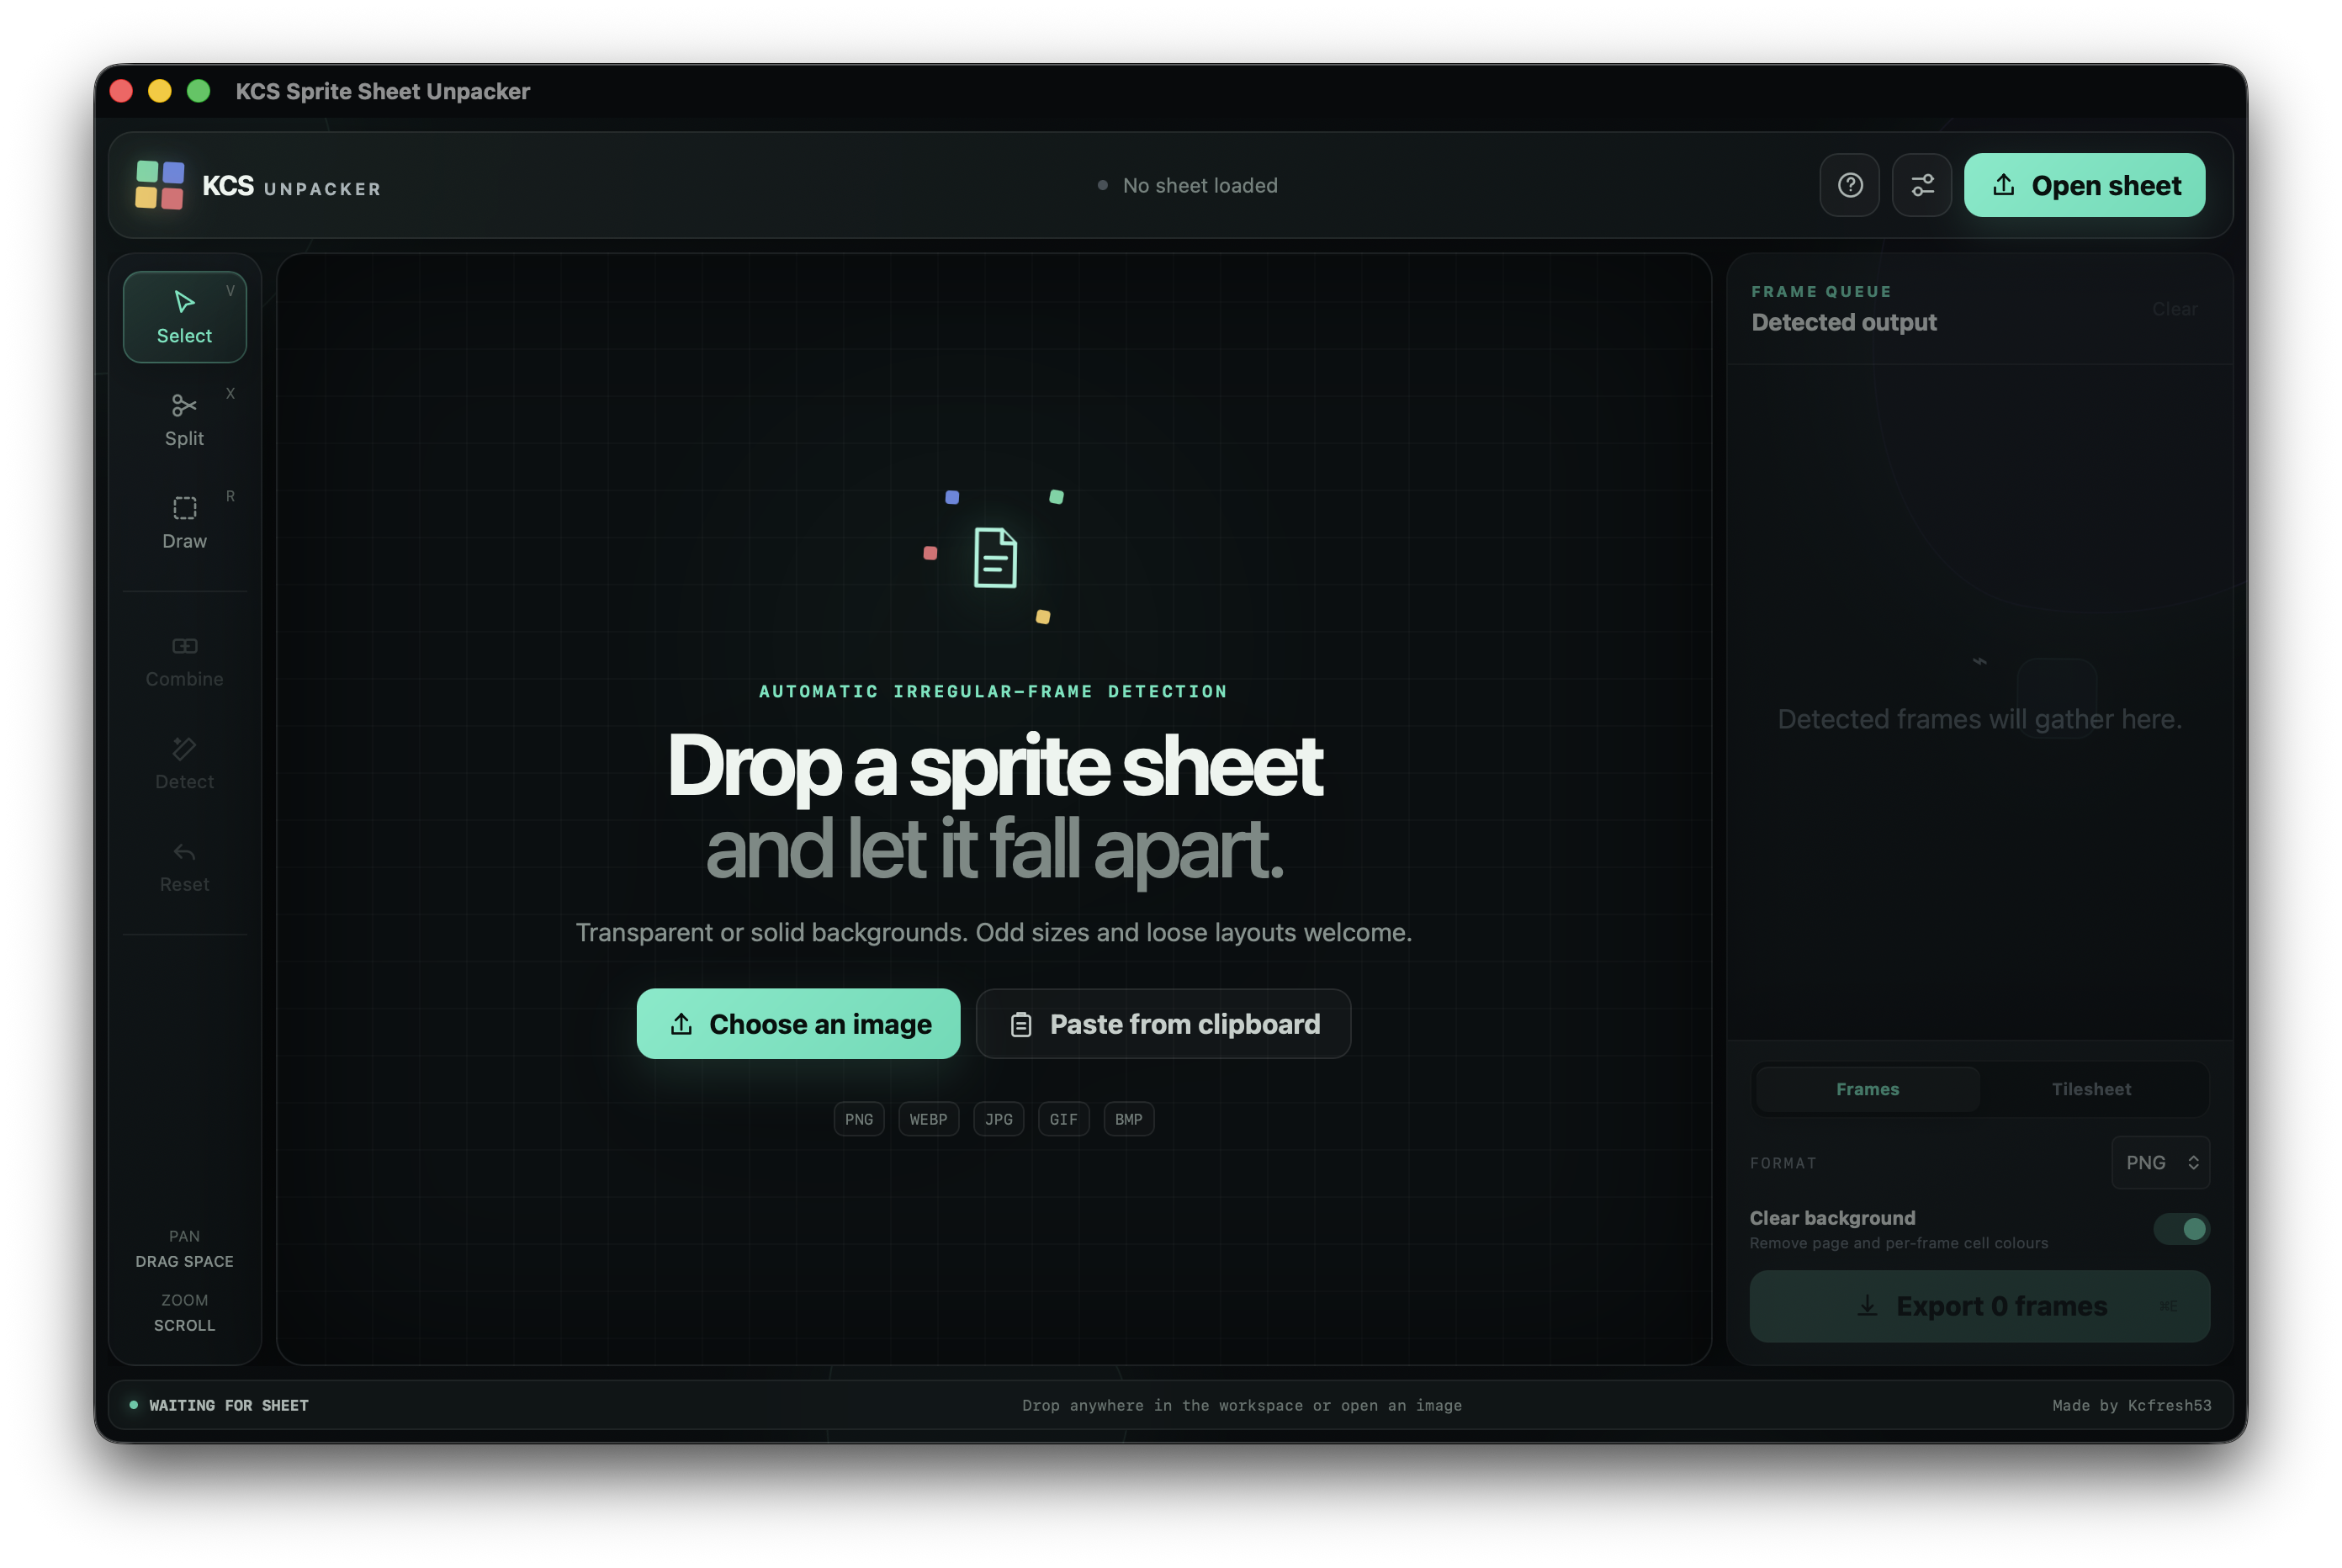Click the WEBP format badge
Viewport: 2342px width, 1568px height.
pos(928,1119)
